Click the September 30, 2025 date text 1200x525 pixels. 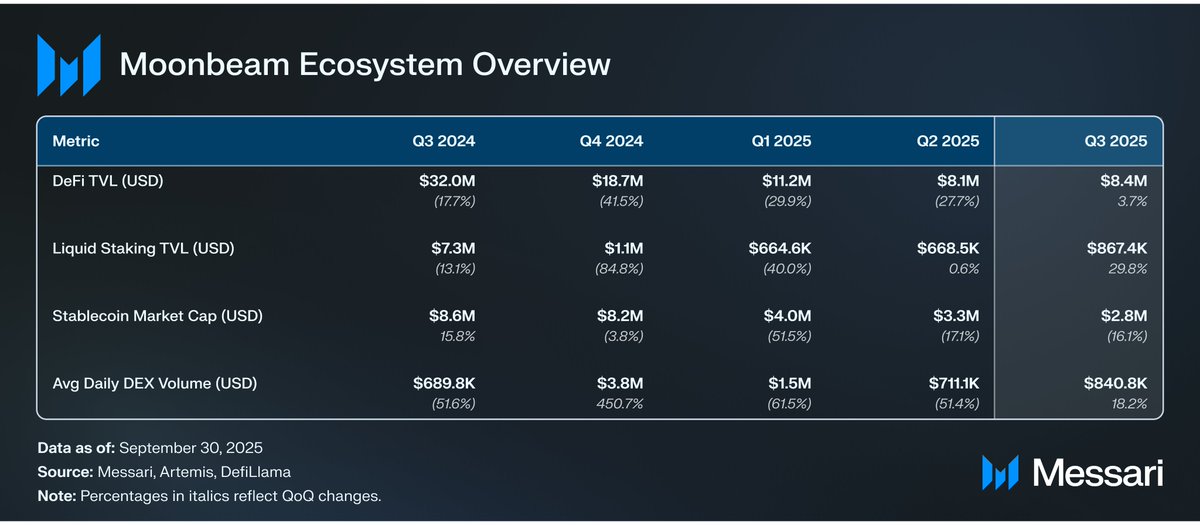[189, 450]
